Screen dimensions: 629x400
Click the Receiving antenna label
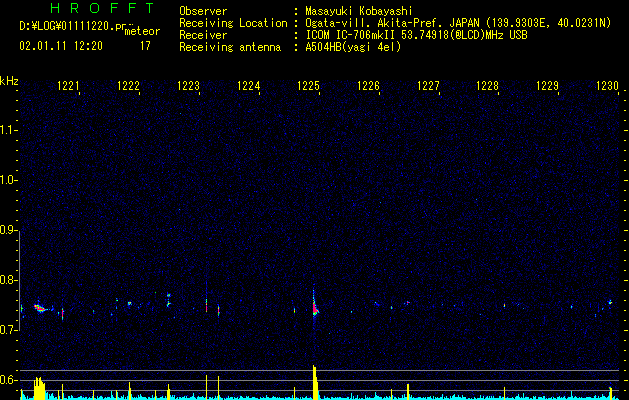[230, 47]
